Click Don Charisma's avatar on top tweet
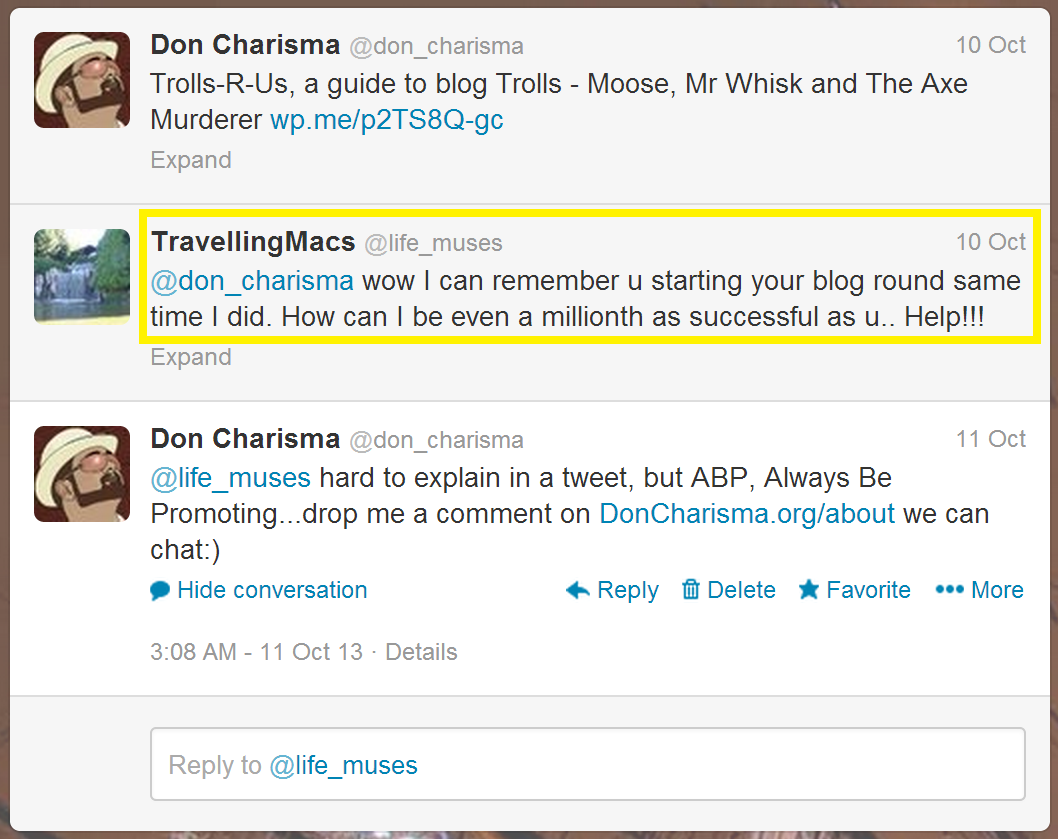 82,80
